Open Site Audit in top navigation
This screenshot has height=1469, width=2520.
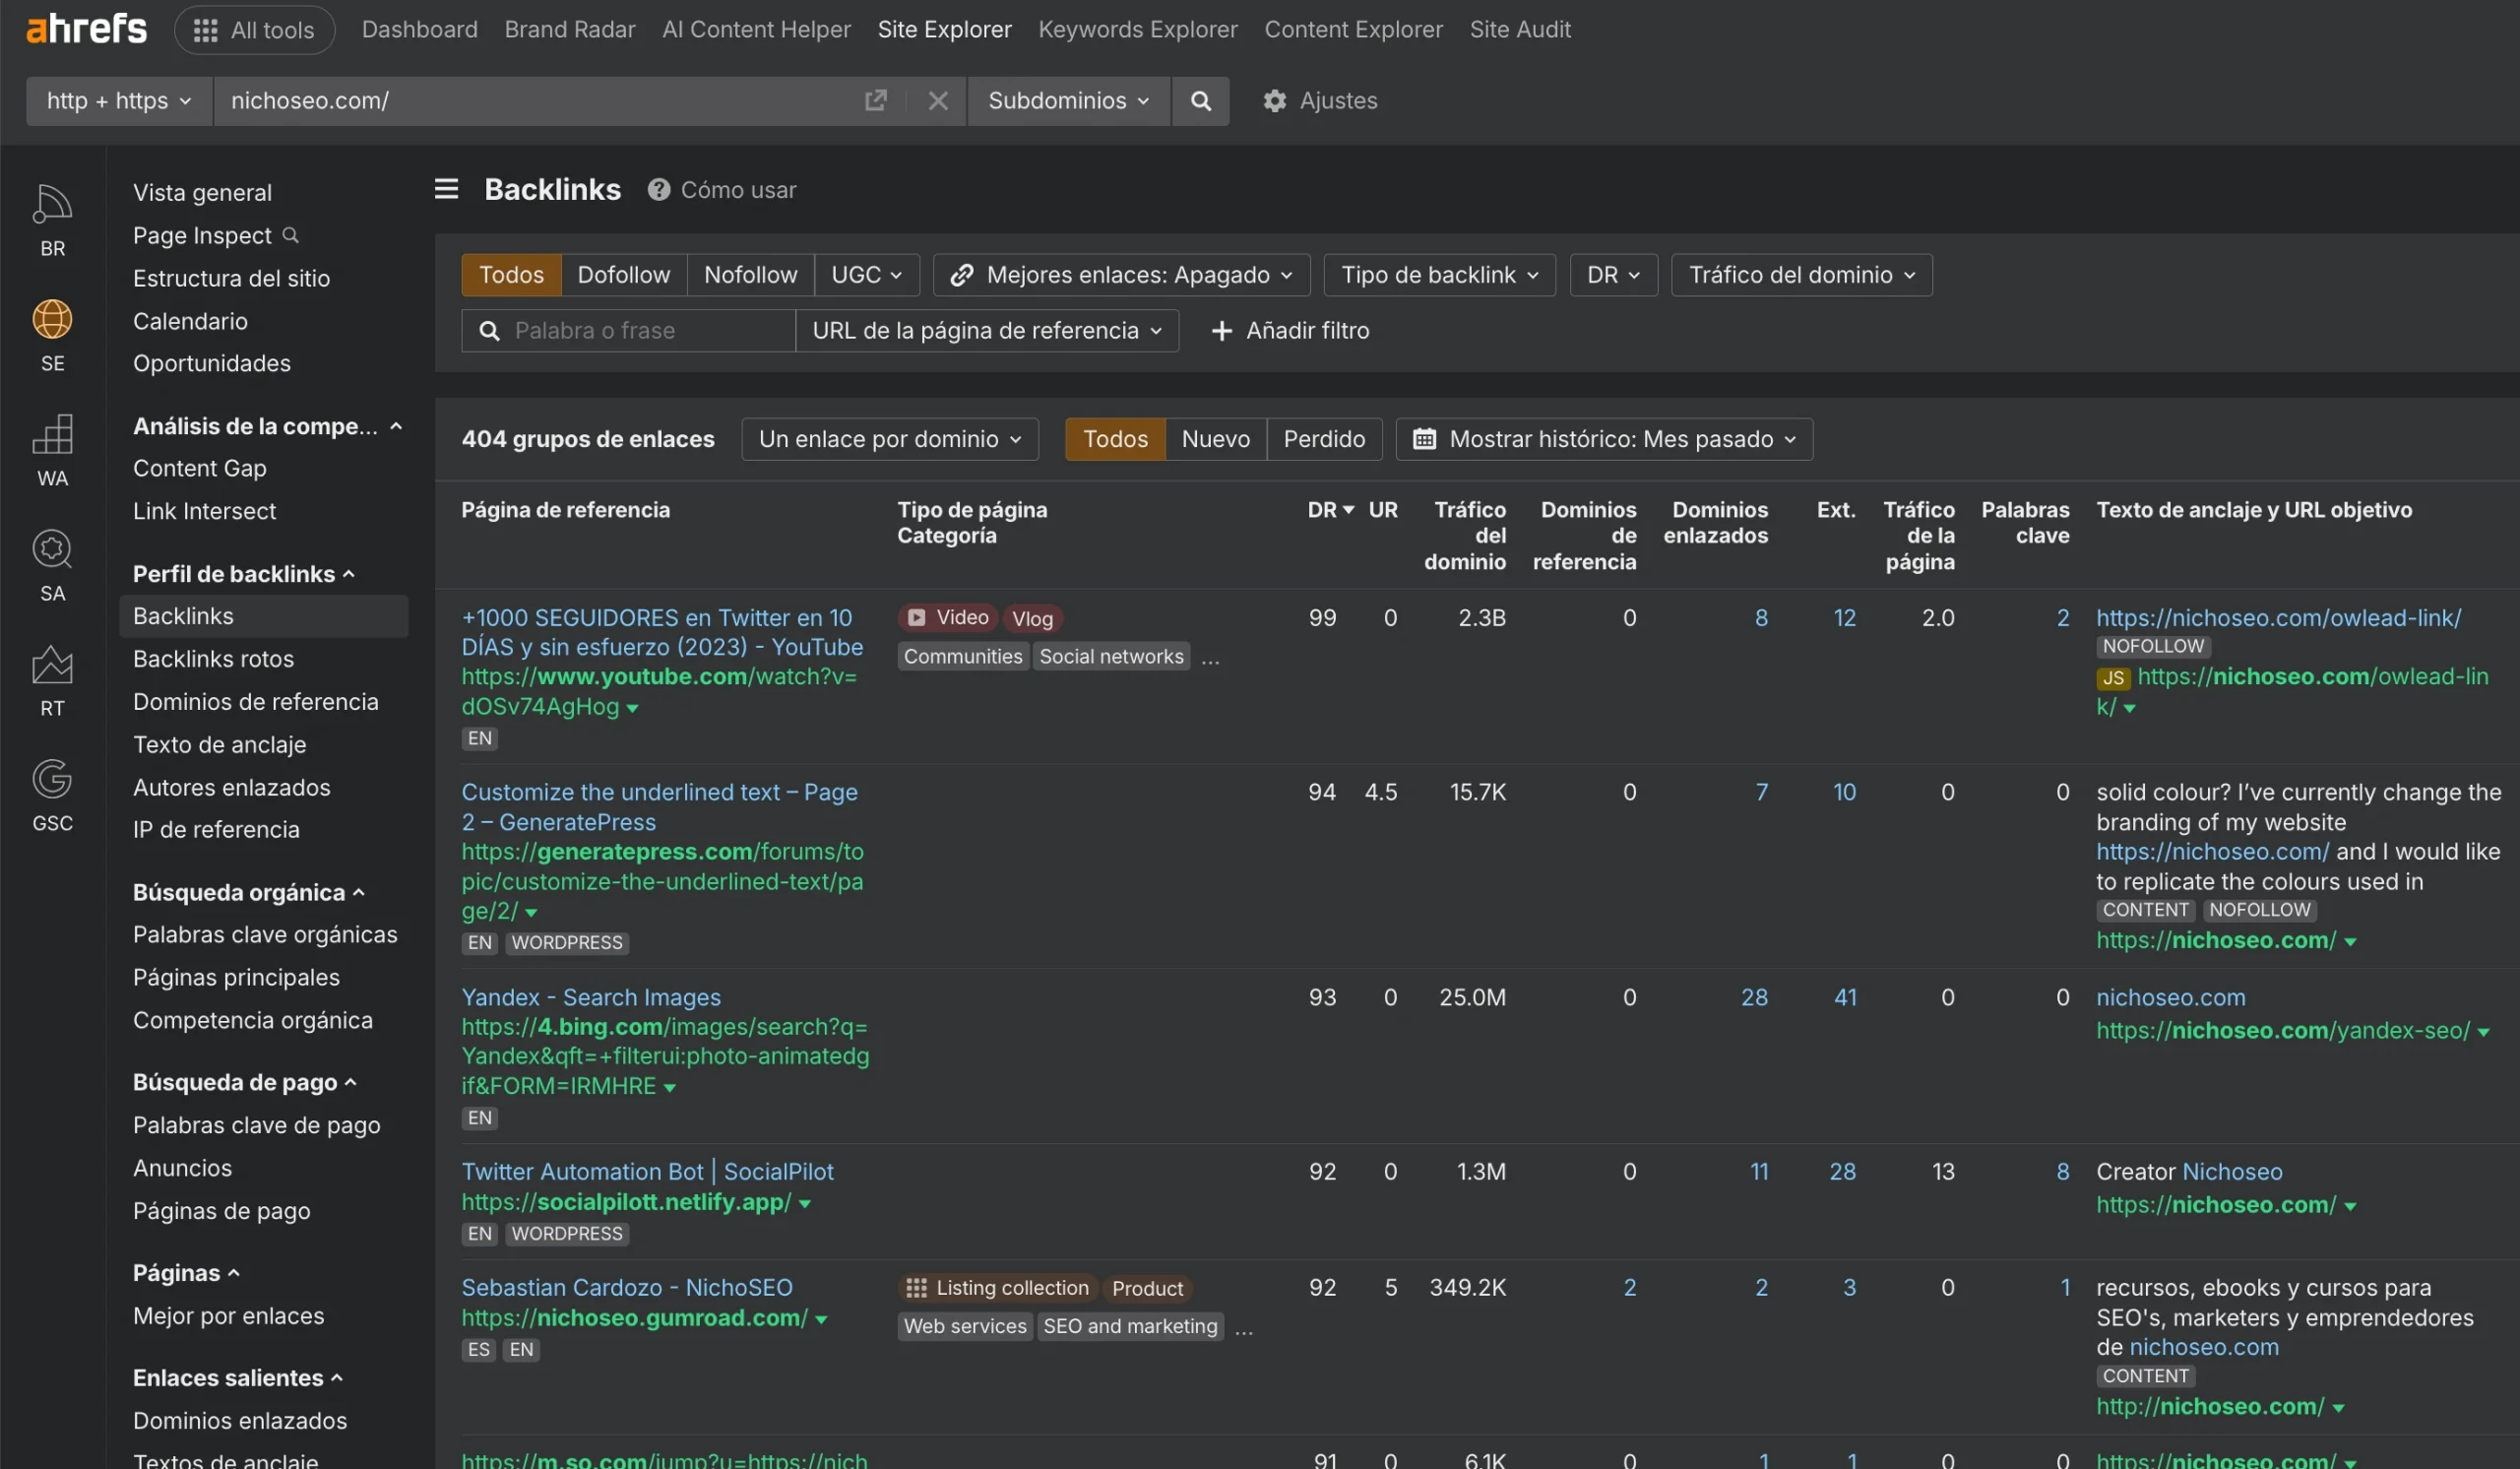pyautogui.click(x=1520, y=30)
